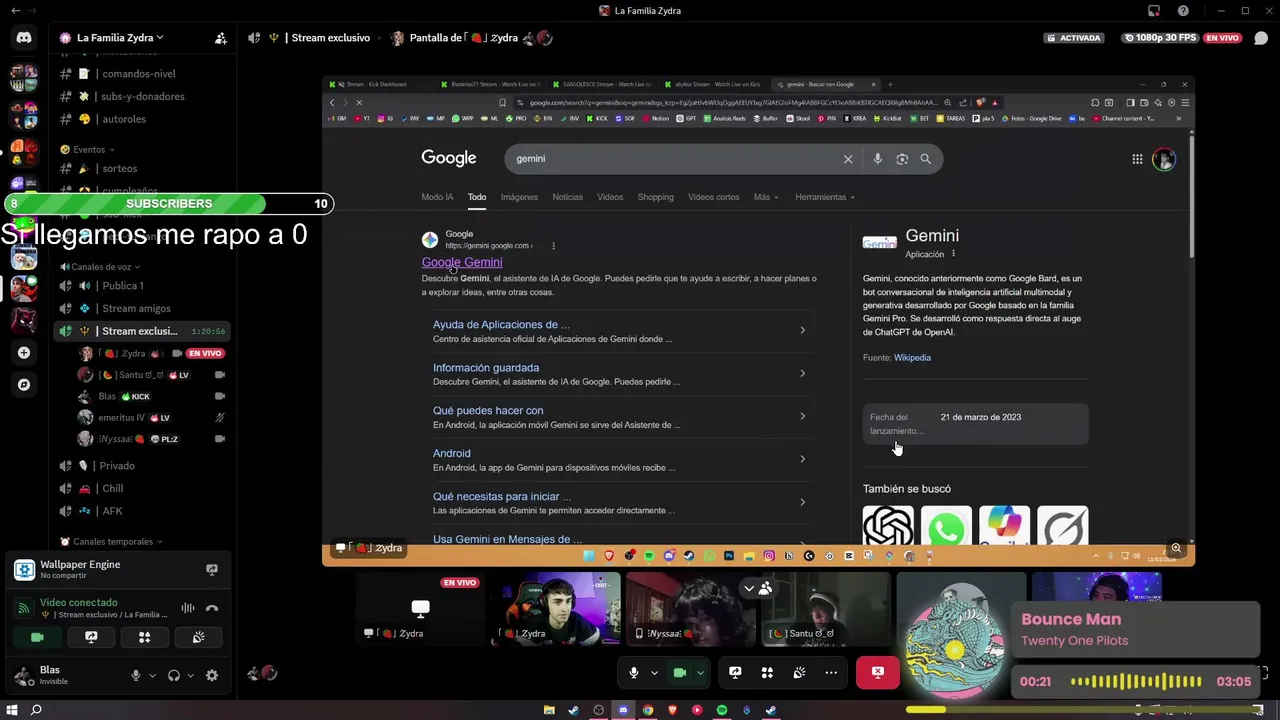
Task: Toggle headphones deafen in user panel
Action: click(x=174, y=676)
